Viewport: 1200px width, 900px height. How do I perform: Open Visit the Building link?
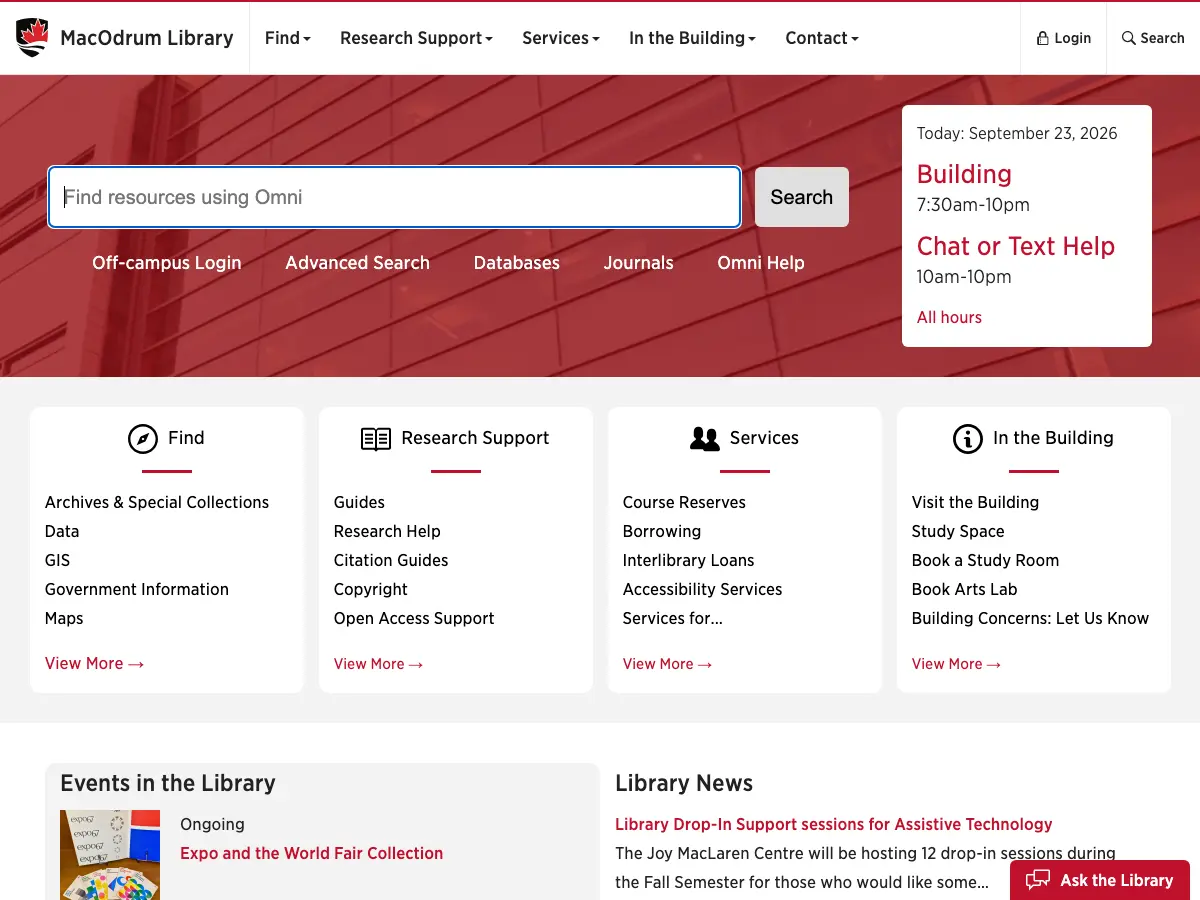tap(975, 502)
